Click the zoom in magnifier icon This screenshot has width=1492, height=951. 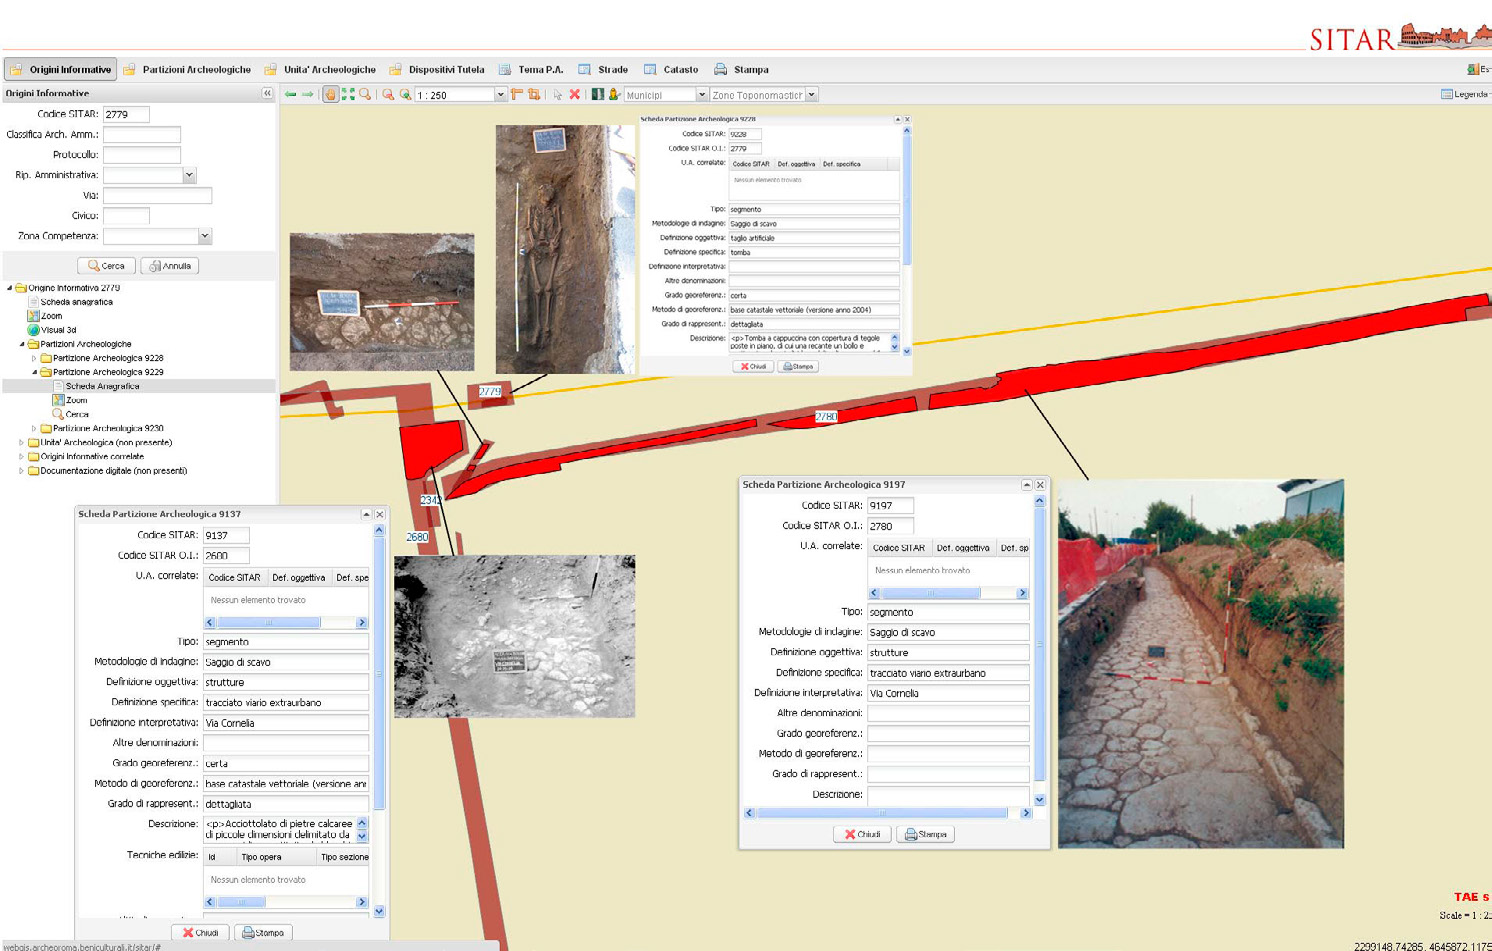405,95
